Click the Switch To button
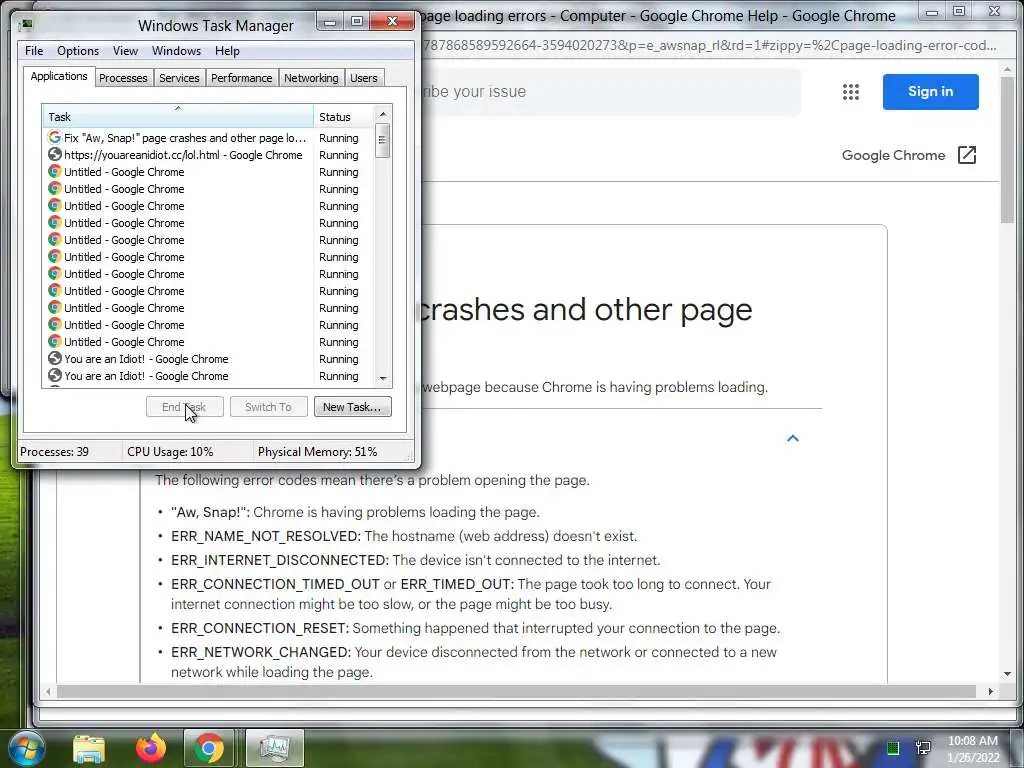 268,407
